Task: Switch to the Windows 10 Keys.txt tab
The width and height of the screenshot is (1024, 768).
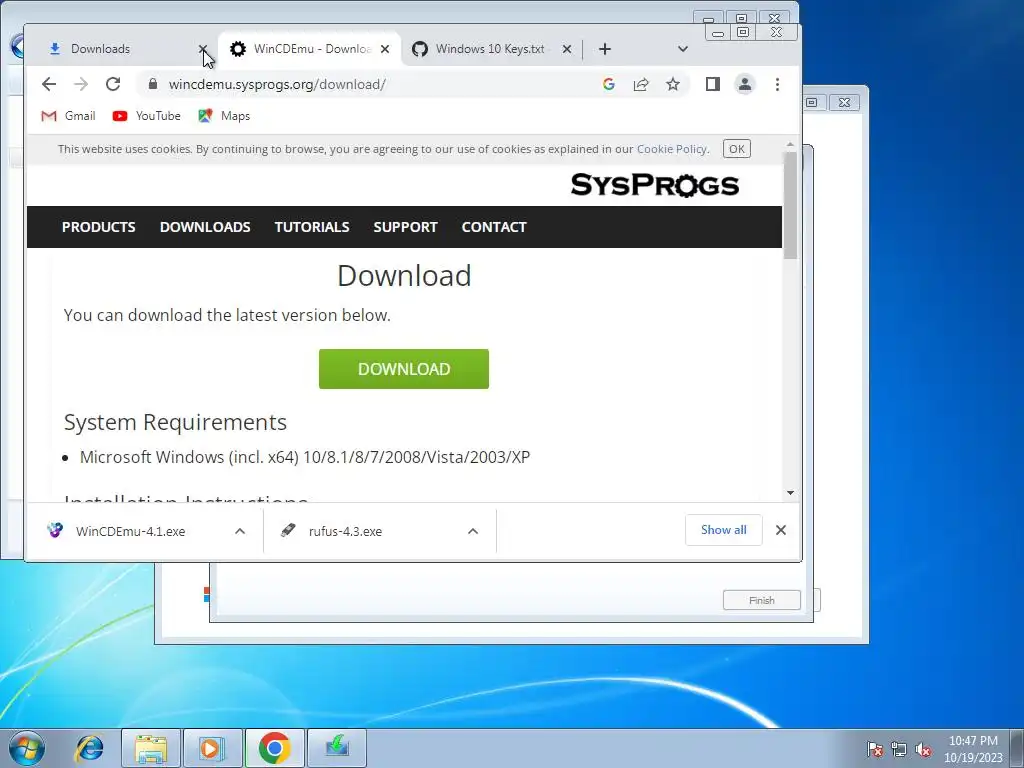Action: (x=490, y=49)
